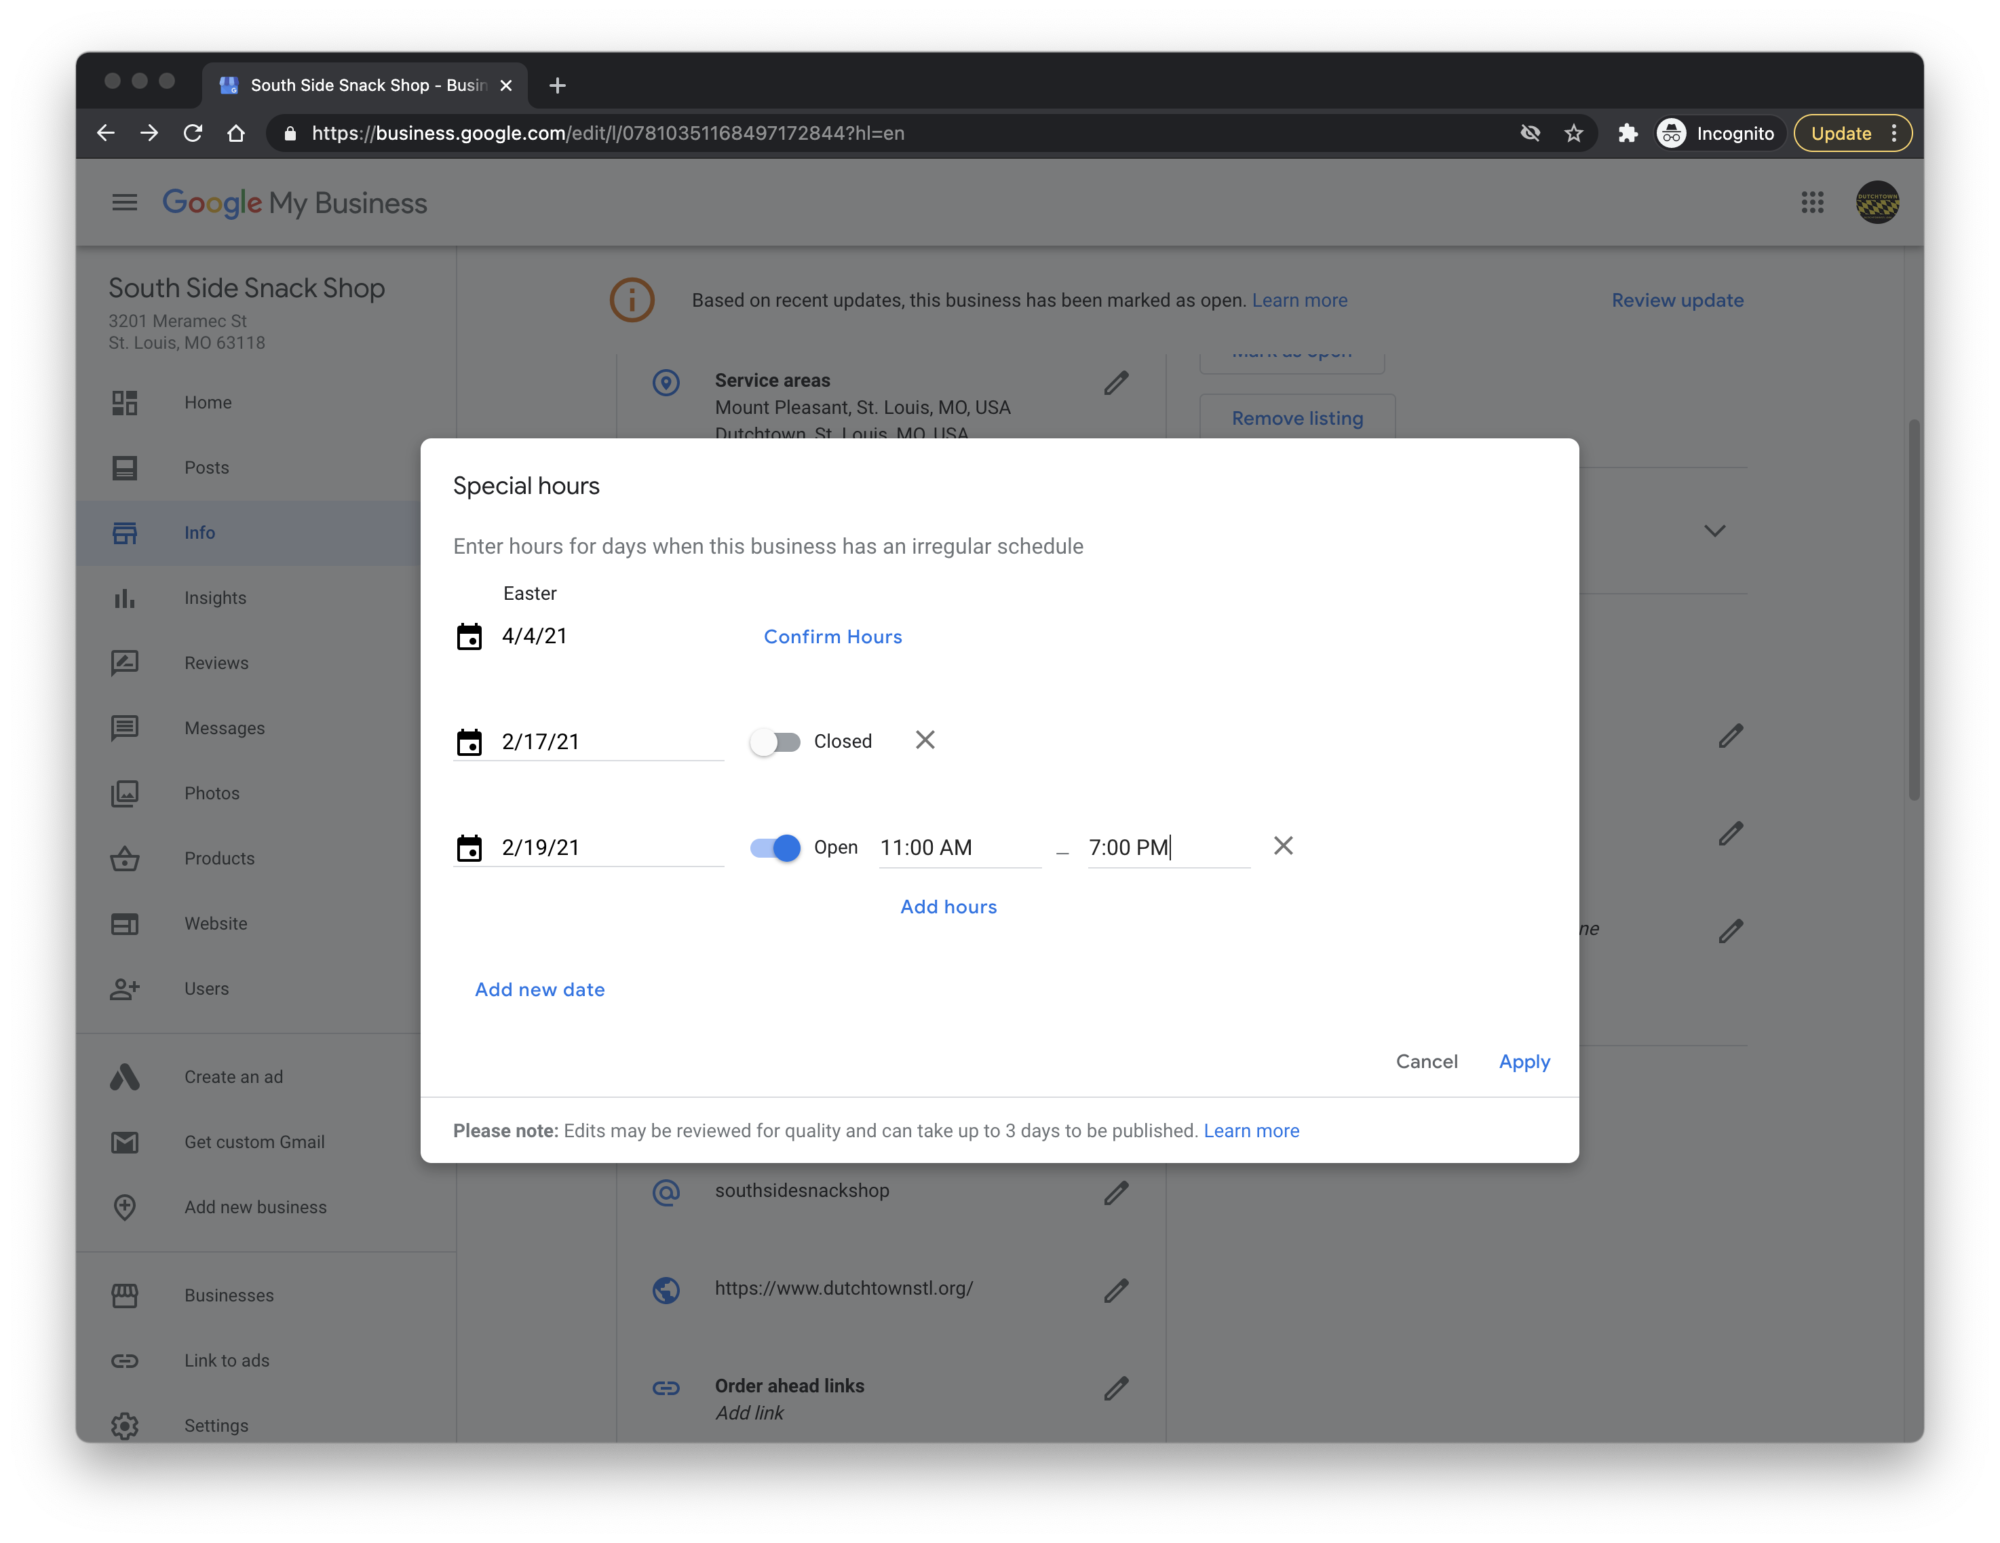Click the Create an ad icon
The image size is (2000, 1543).
pos(124,1077)
